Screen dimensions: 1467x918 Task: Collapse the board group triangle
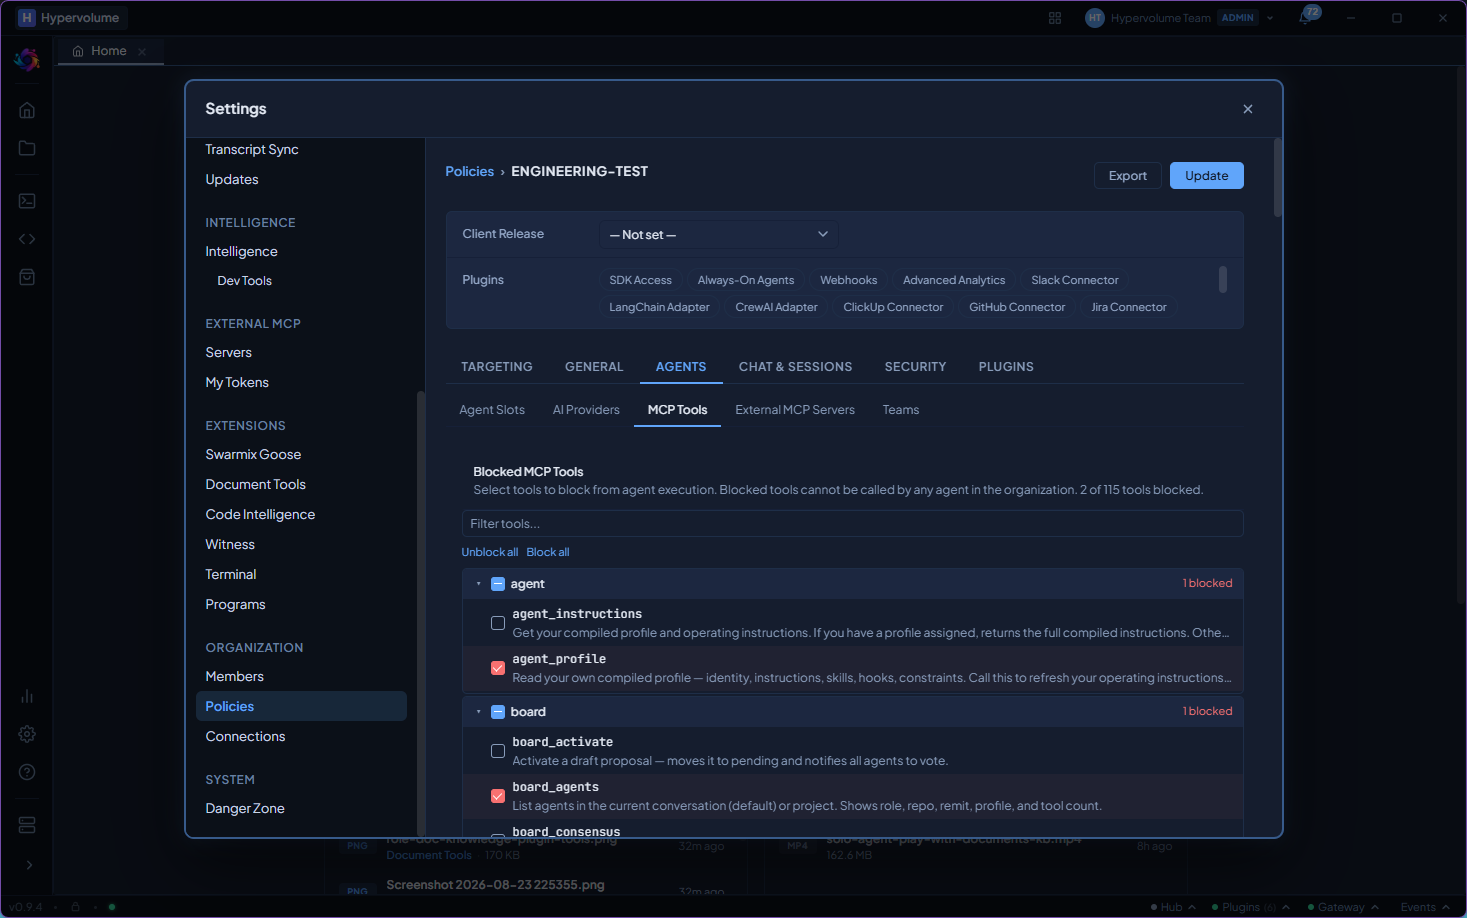479,712
